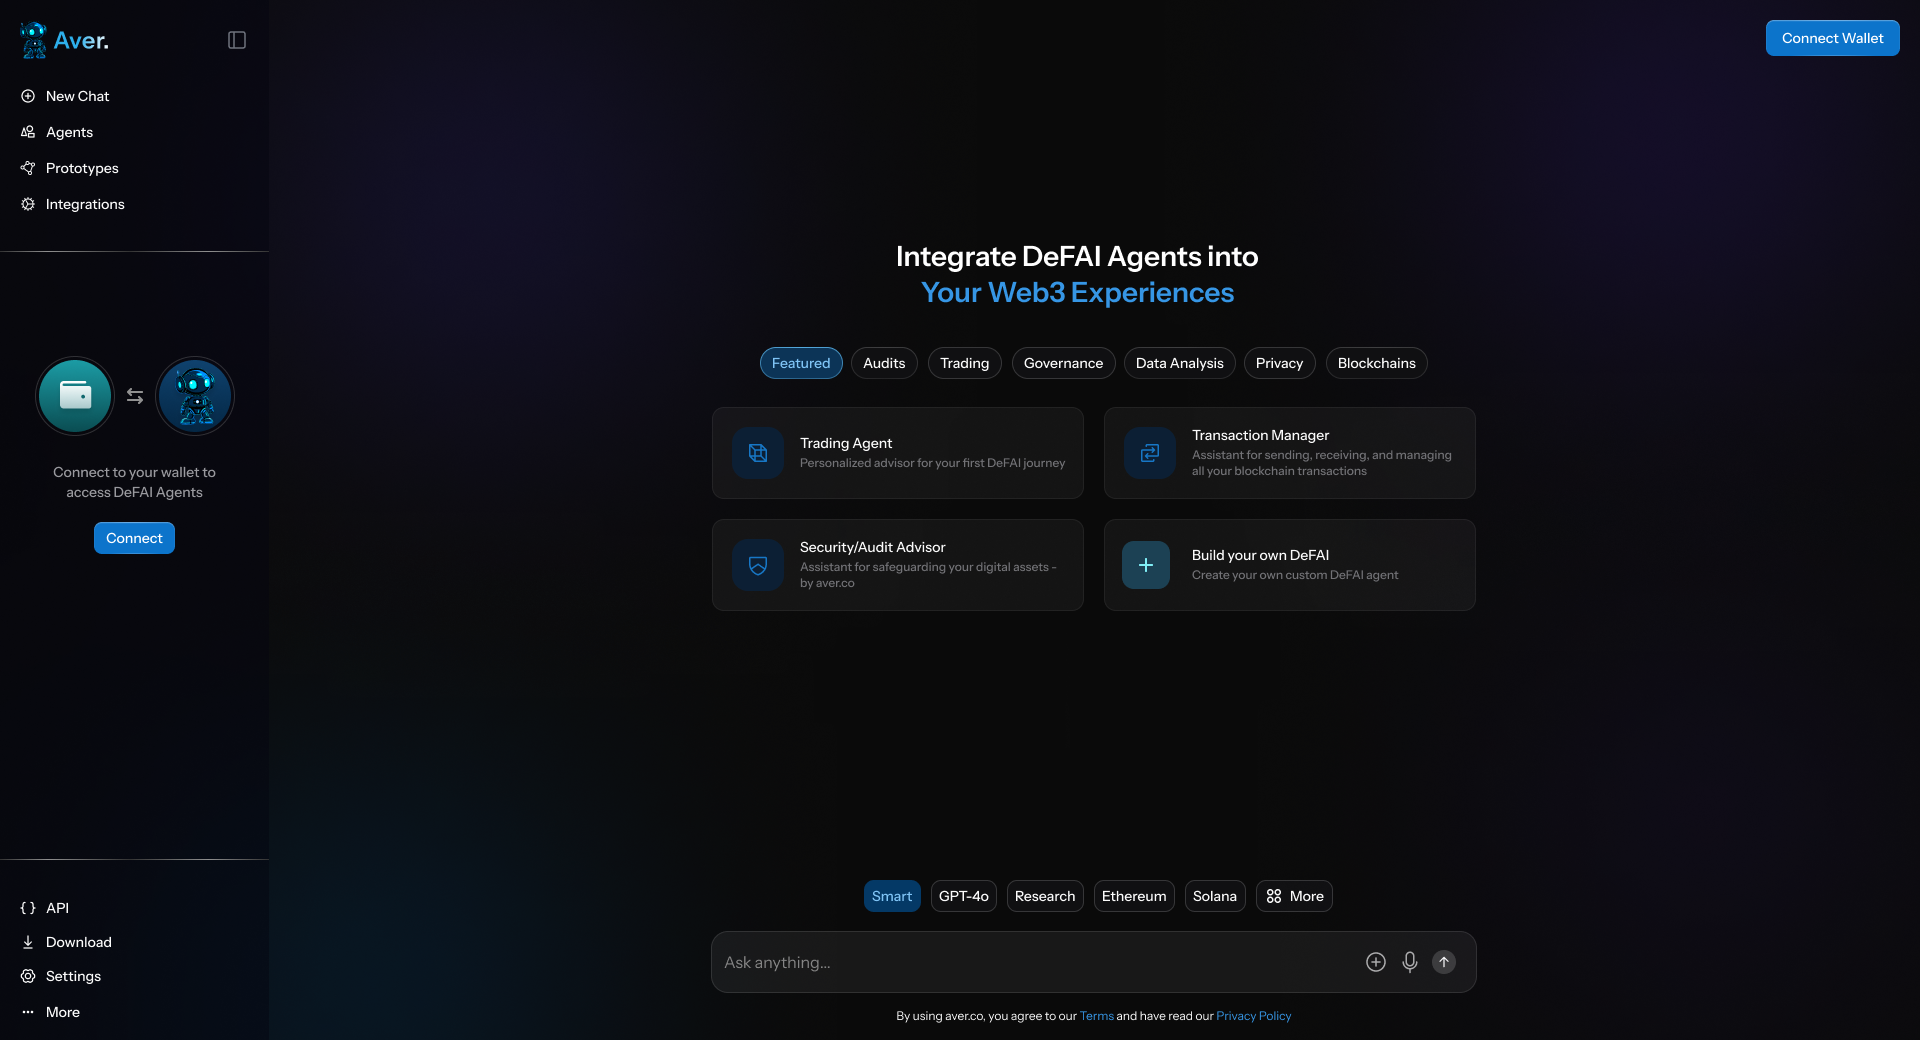Click the wallet circle icon in sidebar
The height and width of the screenshot is (1040, 1920).
tap(75, 396)
